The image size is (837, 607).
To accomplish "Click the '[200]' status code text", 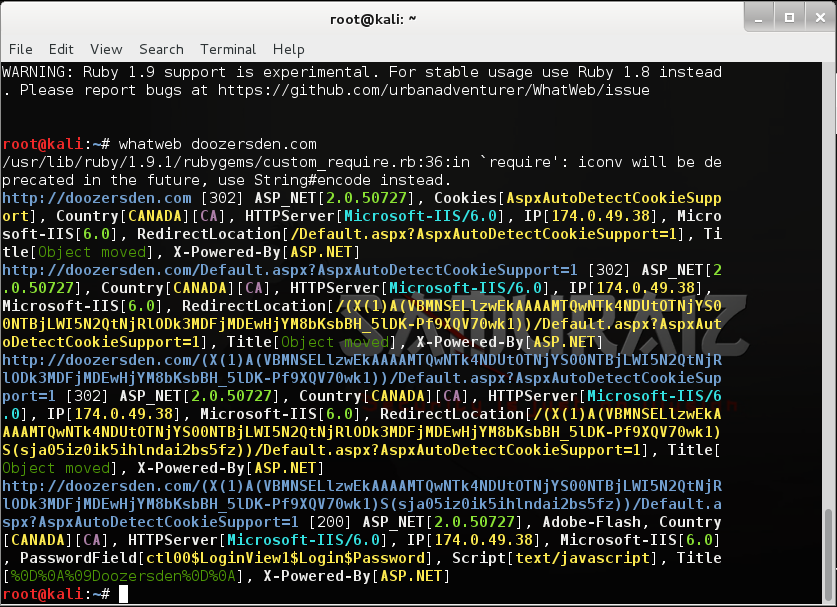I will pos(330,522).
